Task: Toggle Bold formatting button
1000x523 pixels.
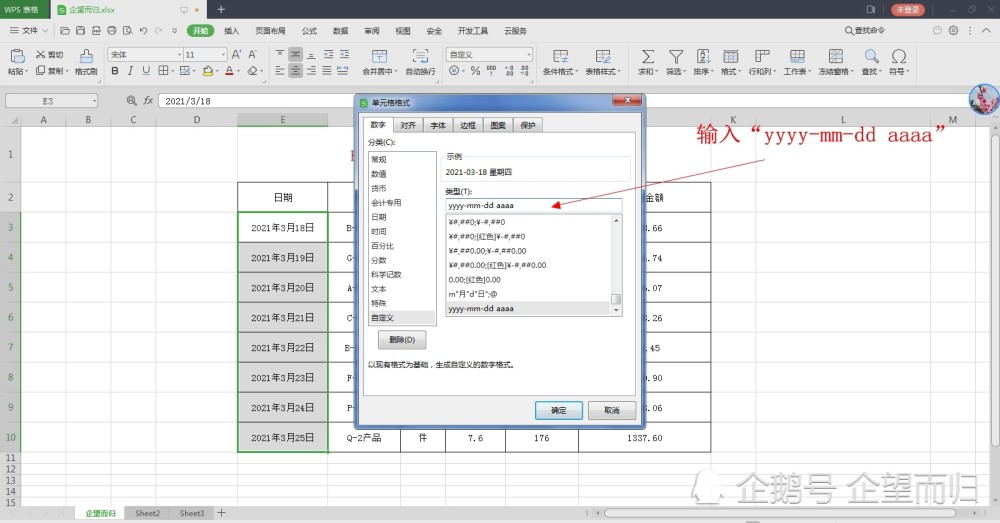Action: point(115,71)
